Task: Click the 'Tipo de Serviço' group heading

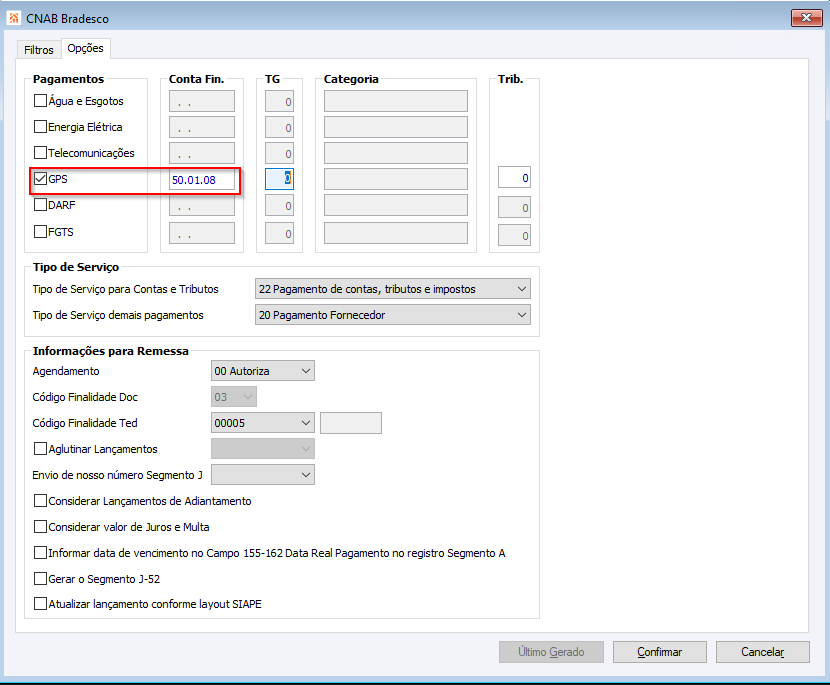Action: tap(76, 267)
